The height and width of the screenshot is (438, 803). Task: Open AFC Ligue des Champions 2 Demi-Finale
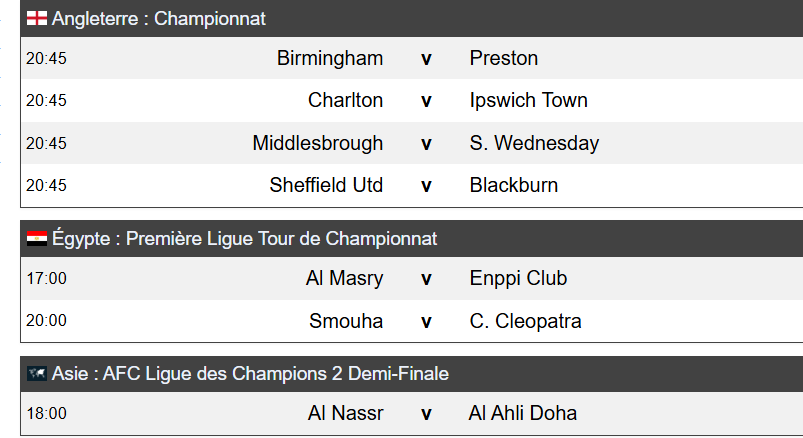pyautogui.click(x=250, y=374)
